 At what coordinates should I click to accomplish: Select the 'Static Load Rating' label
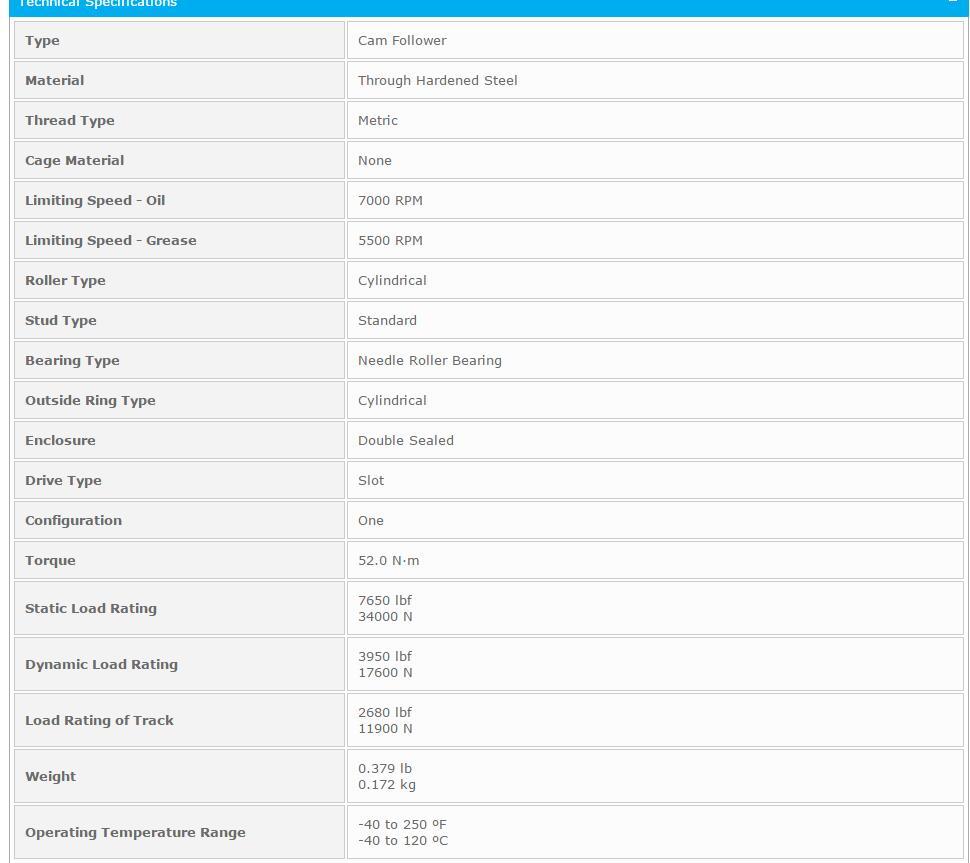coord(91,609)
